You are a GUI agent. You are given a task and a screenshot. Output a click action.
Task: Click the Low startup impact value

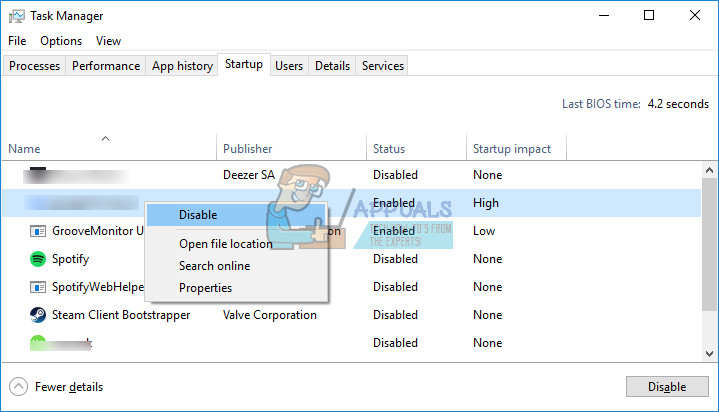484,231
